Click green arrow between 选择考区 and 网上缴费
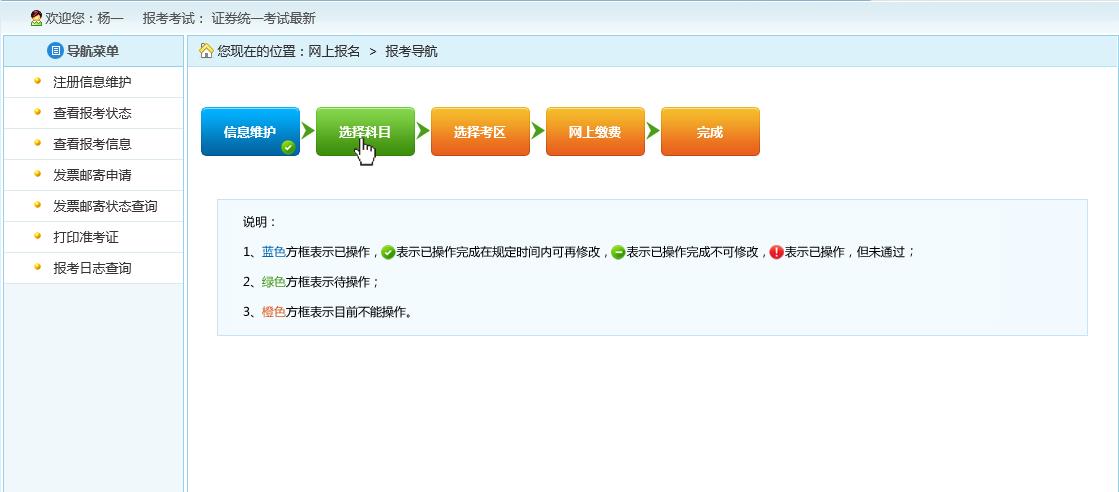This screenshot has width=1119, height=492. point(538,131)
